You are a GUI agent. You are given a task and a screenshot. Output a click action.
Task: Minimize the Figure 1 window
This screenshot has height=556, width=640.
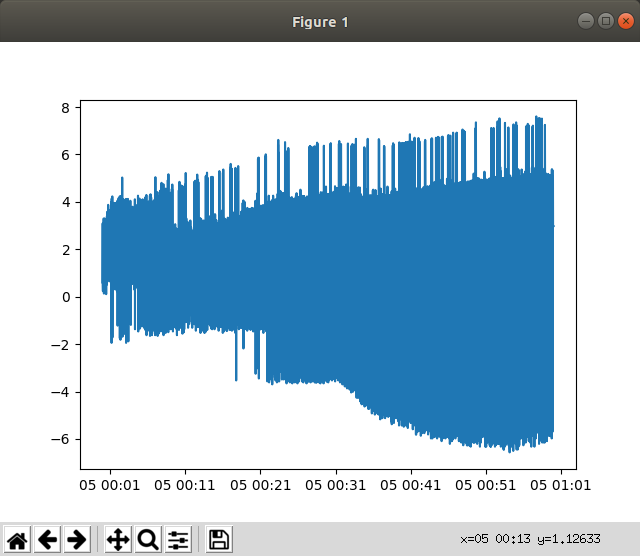(585, 21)
